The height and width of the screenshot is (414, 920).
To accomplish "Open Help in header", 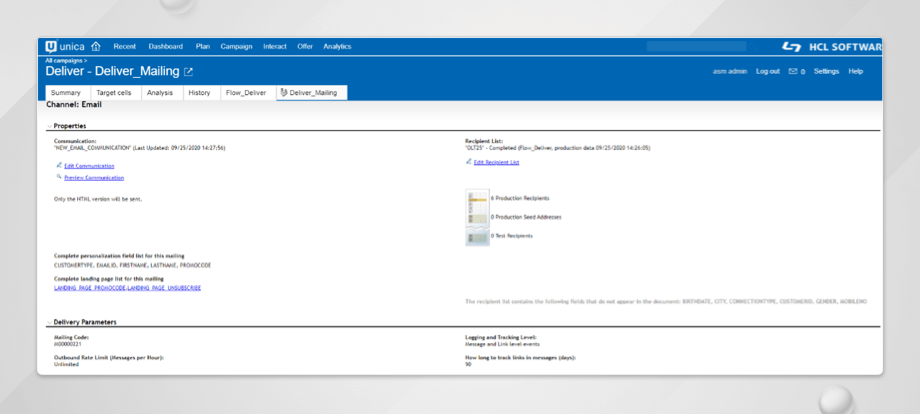I will [x=855, y=72].
